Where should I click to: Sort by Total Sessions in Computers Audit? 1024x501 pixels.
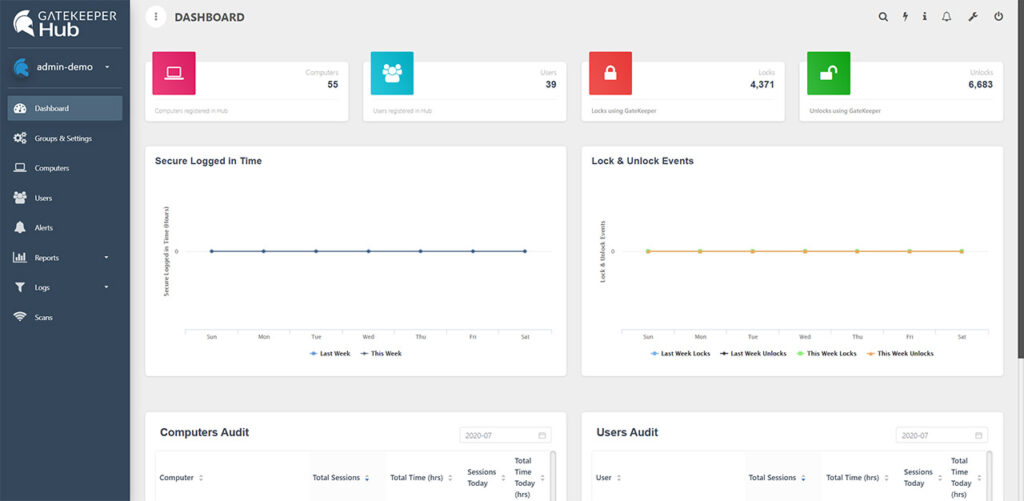click(x=342, y=478)
